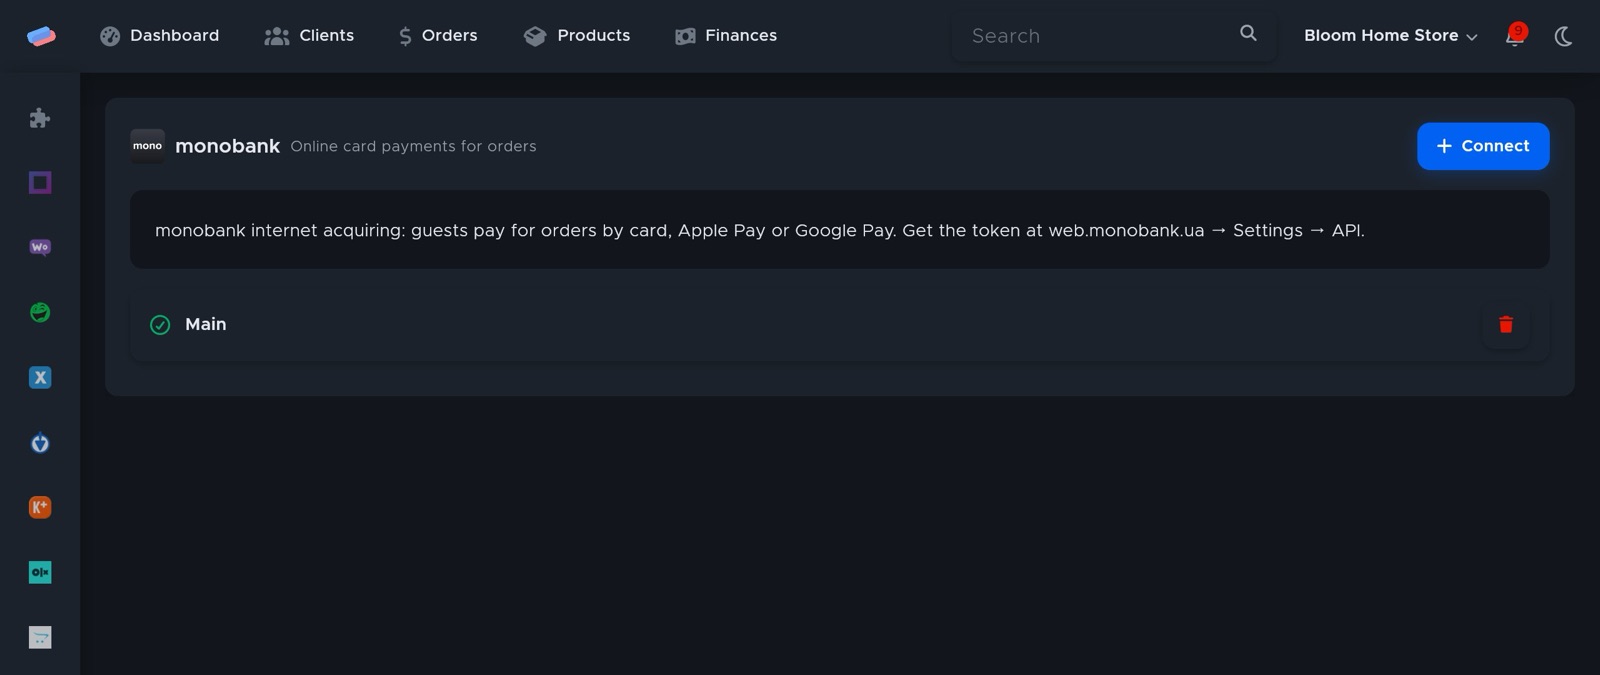Navigate to Products
Image resolution: width=1600 pixels, height=675 pixels.
[x=577, y=36]
